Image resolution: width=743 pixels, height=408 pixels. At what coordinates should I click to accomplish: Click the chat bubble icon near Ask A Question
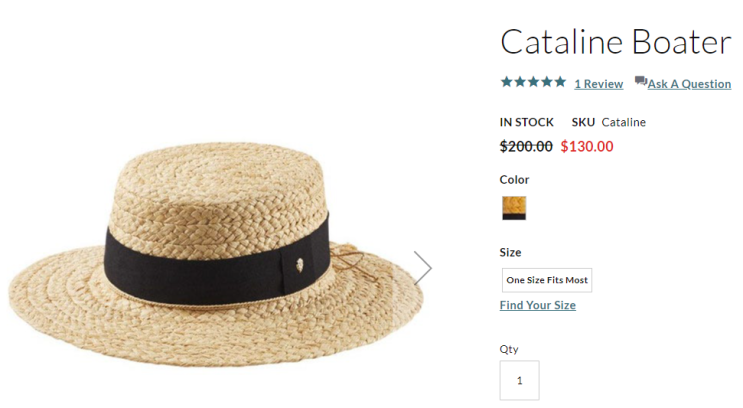pos(640,82)
